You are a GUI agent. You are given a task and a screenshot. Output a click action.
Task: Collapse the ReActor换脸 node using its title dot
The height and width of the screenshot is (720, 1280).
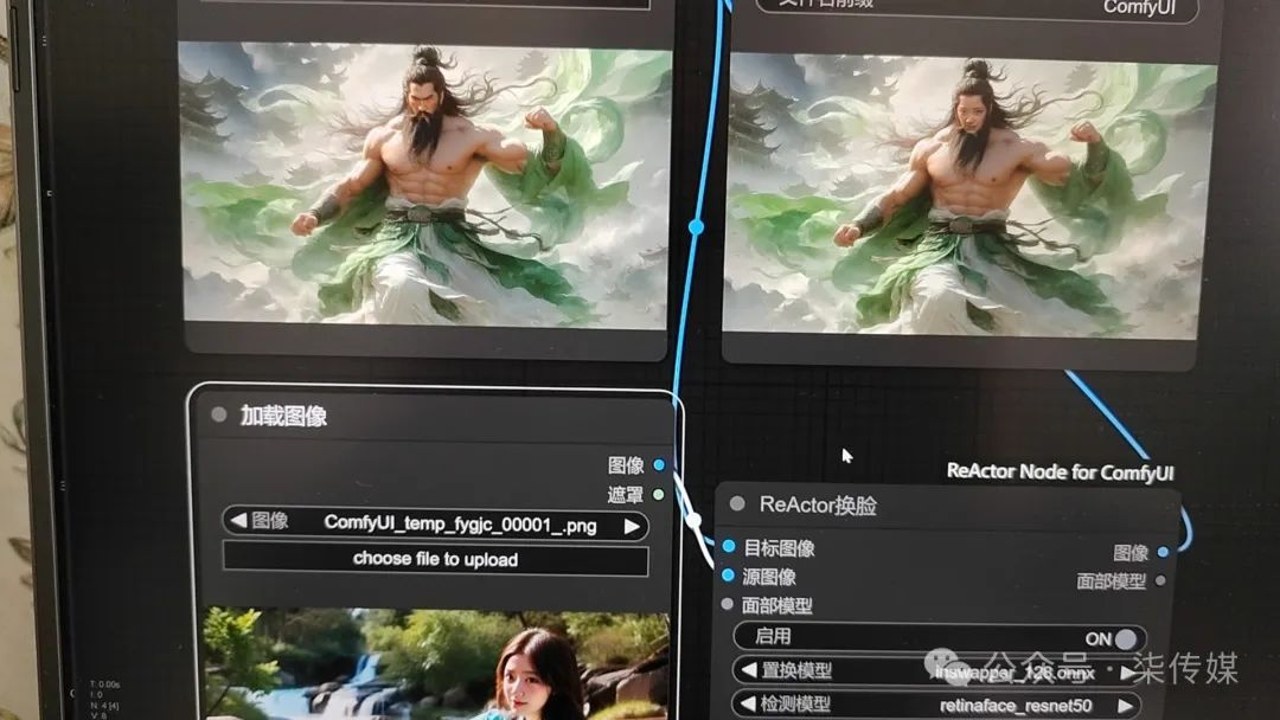738,504
